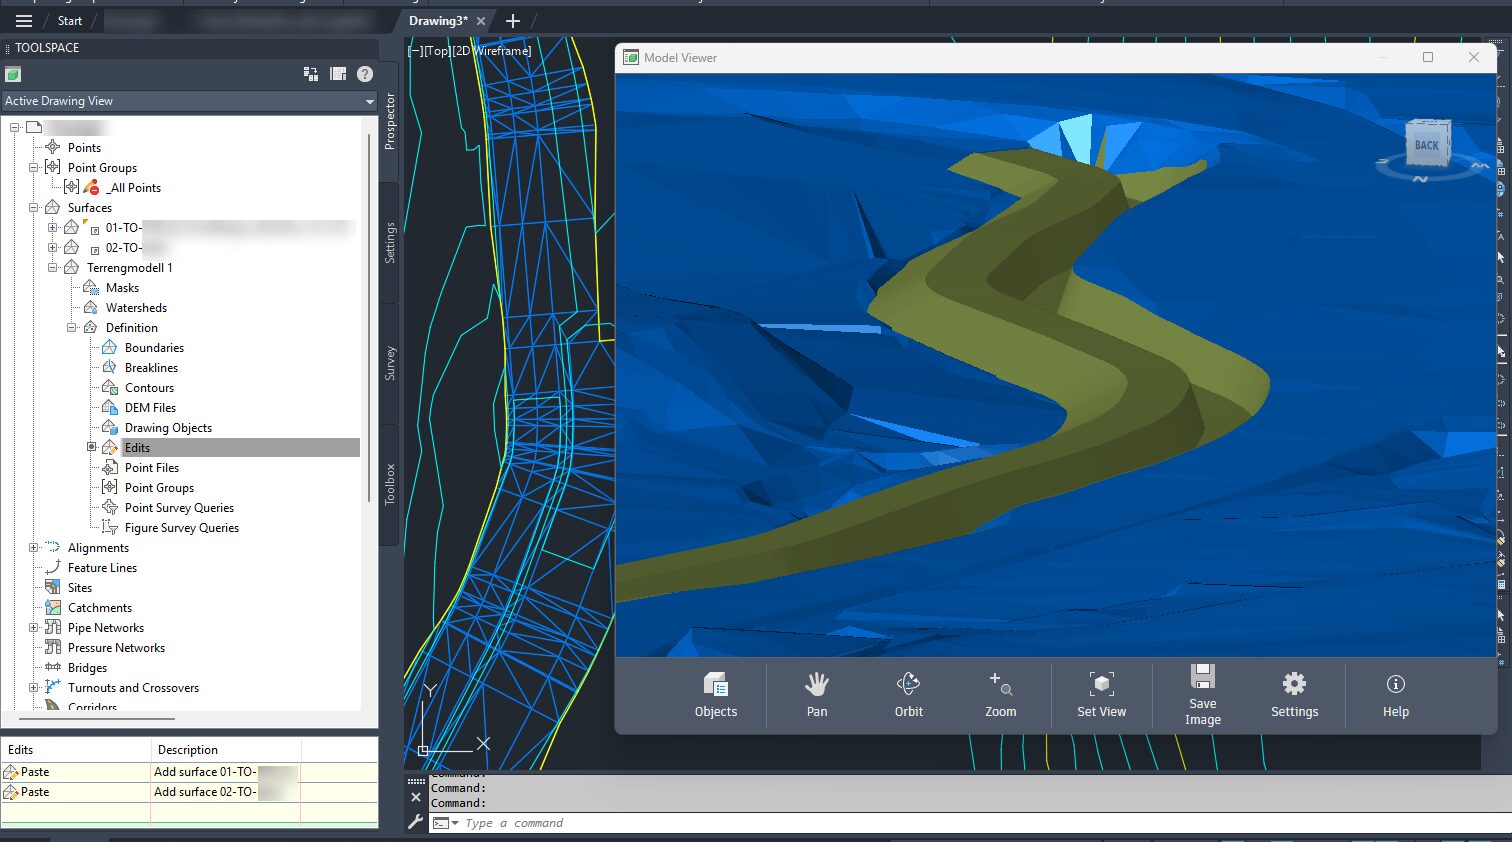
Task: Select the Zoom tool in Model Viewer
Action: 1000,694
